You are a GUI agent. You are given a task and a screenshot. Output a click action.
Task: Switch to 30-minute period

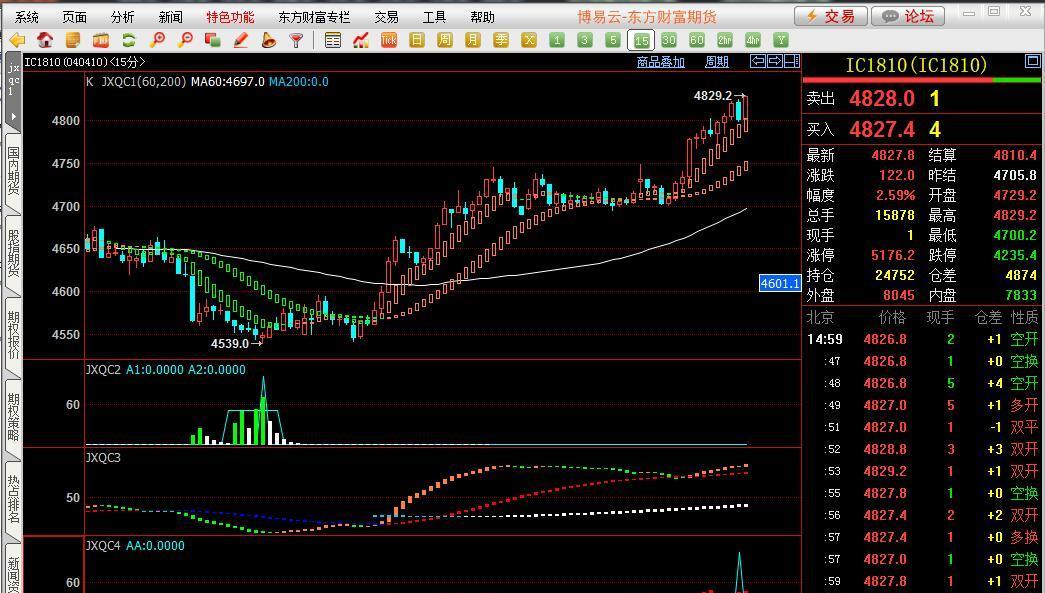point(669,40)
